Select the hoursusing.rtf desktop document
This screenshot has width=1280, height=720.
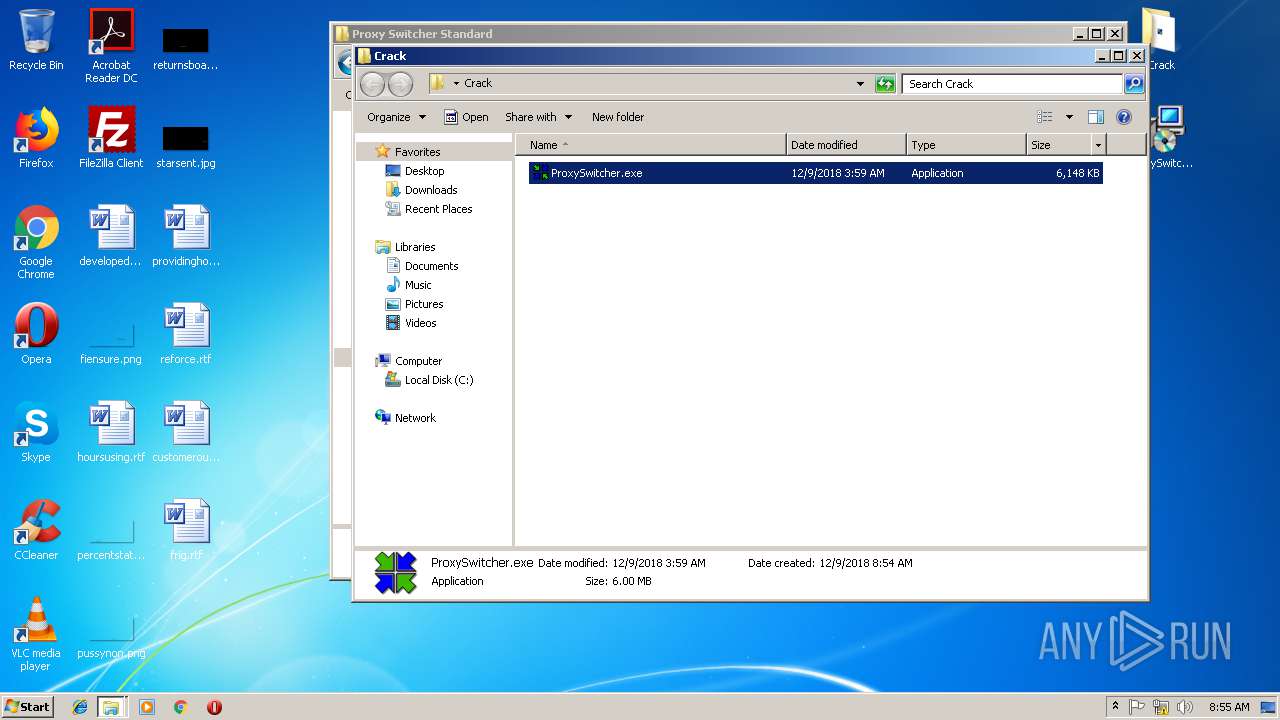[111, 432]
